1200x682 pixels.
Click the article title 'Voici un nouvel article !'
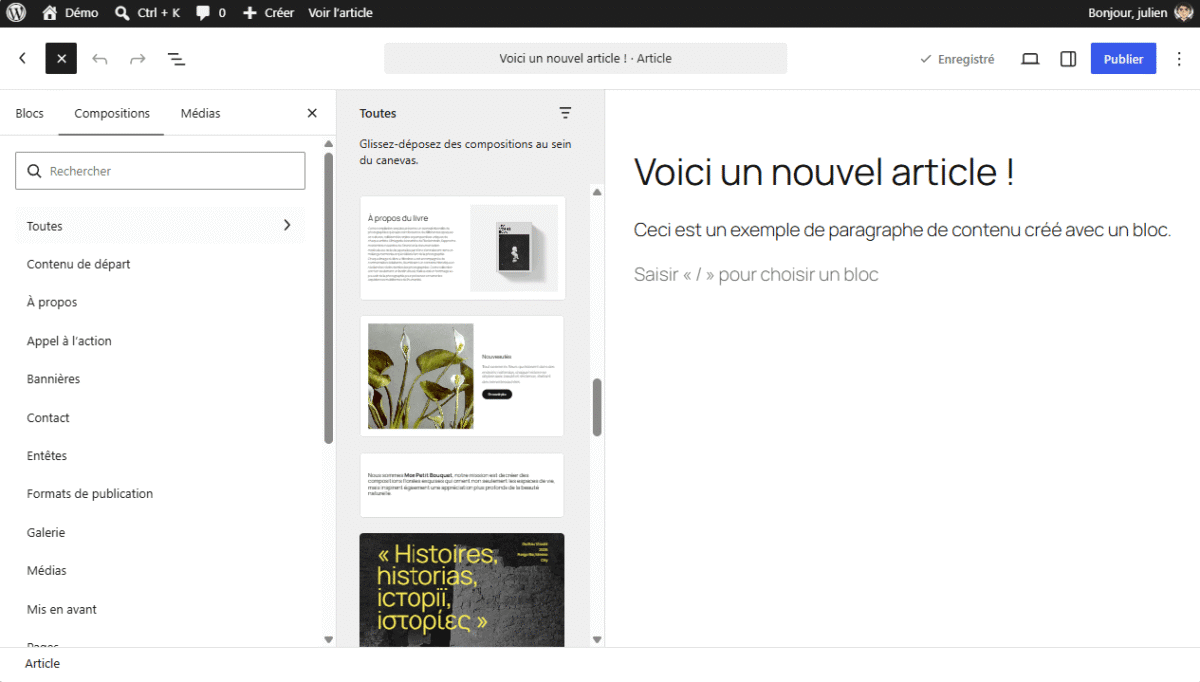824,172
